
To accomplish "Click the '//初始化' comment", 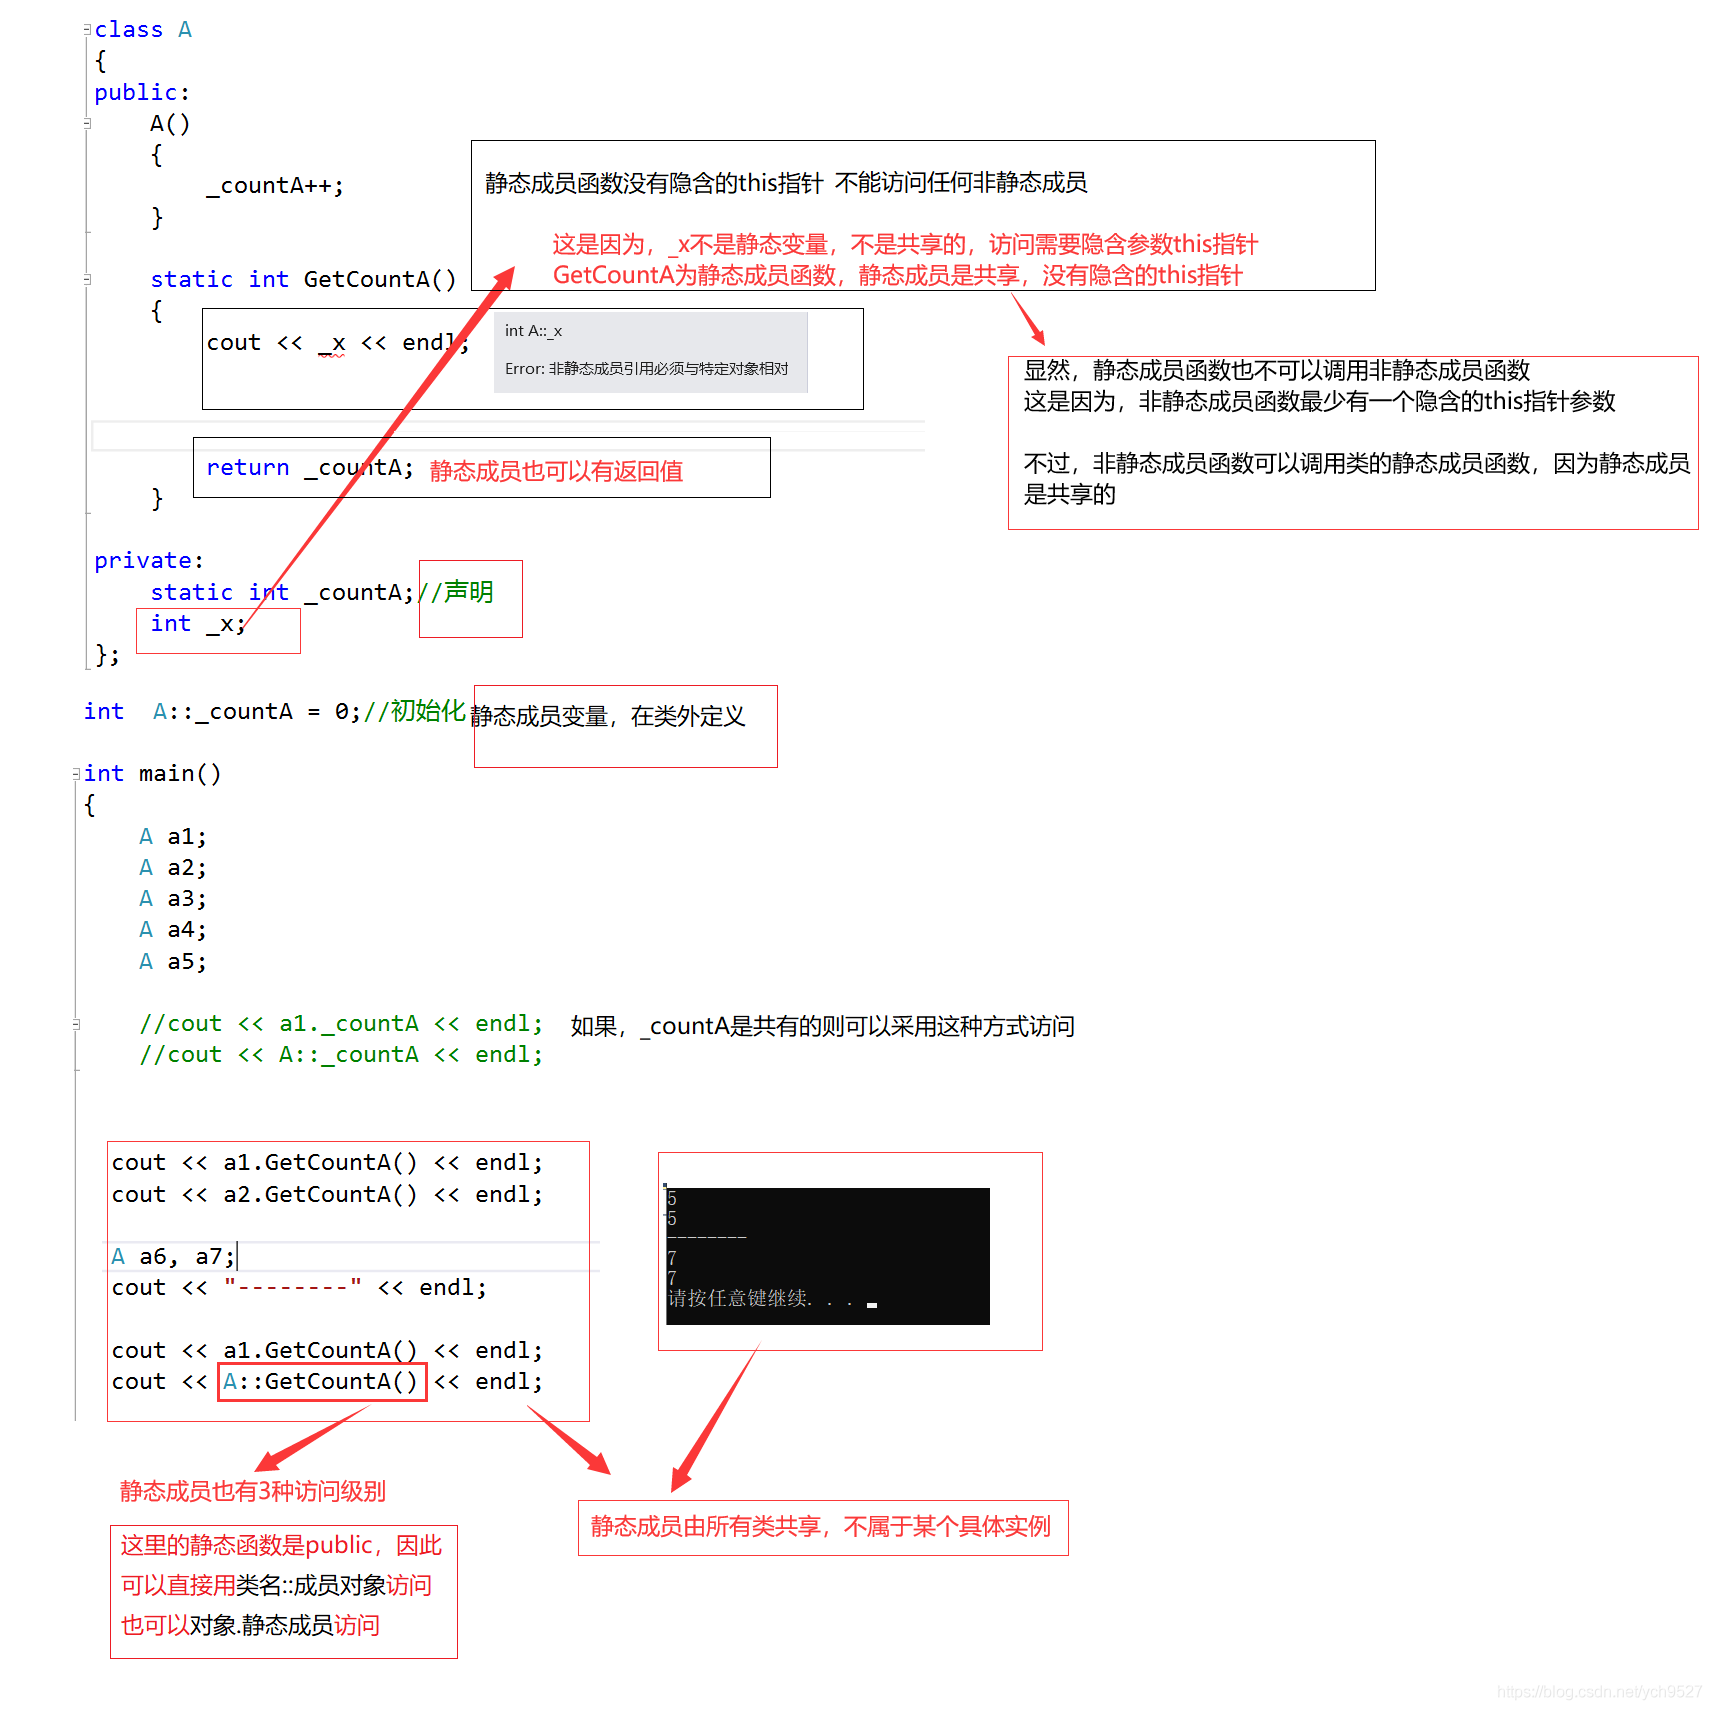I will 415,711.
